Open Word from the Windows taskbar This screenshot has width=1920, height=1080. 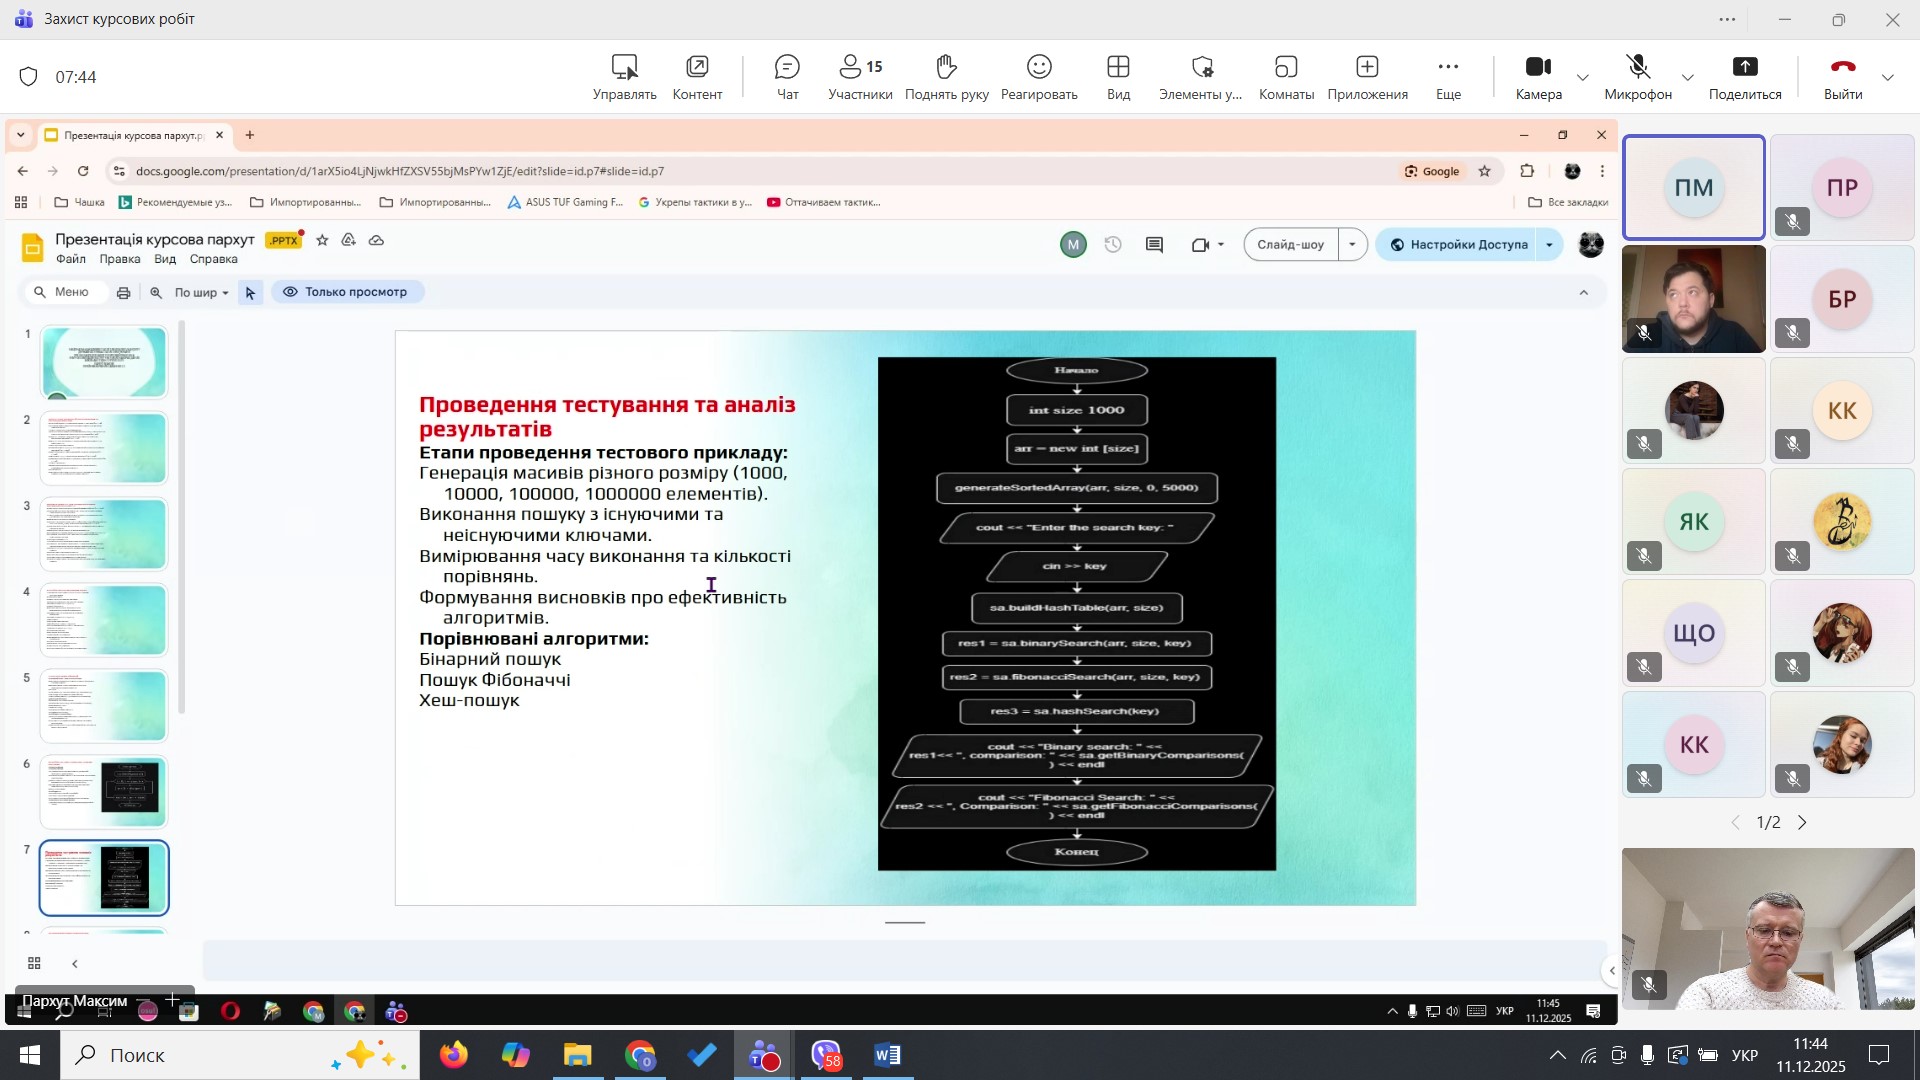click(887, 1055)
